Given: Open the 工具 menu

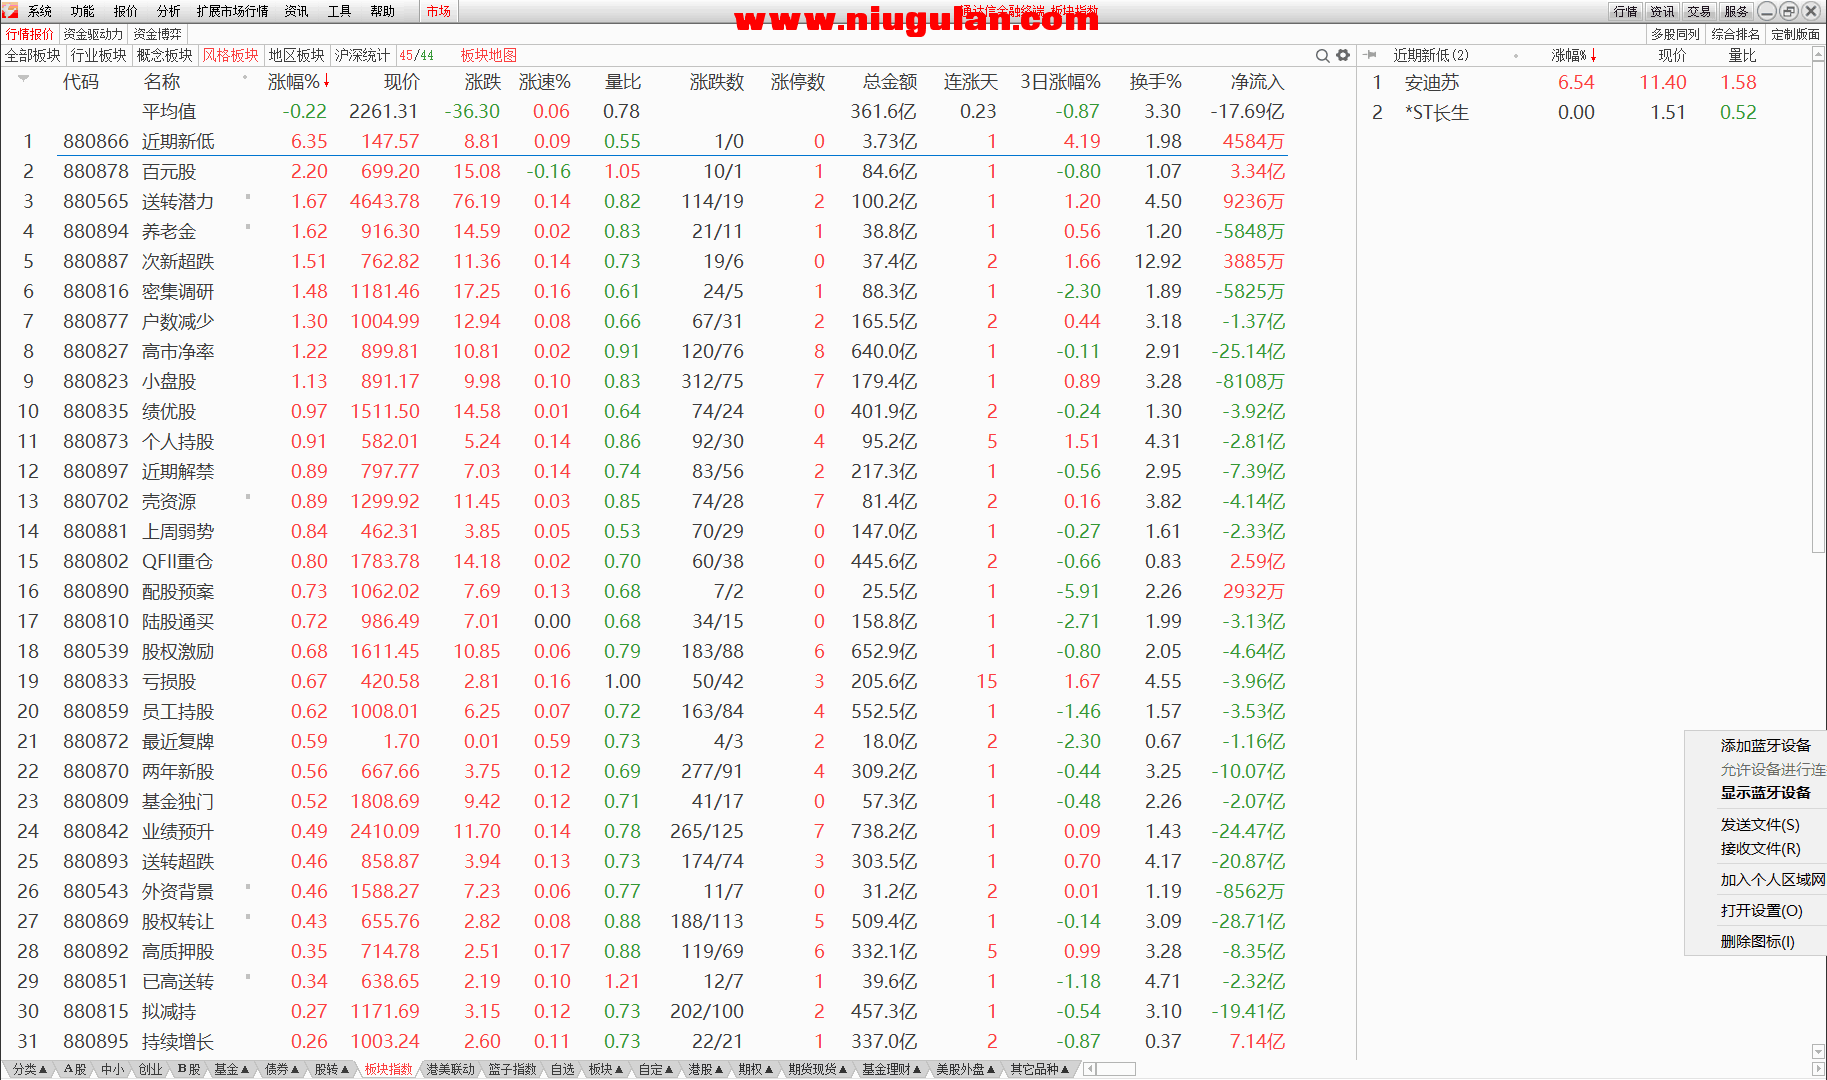Looking at the screenshot, I should coord(340,11).
